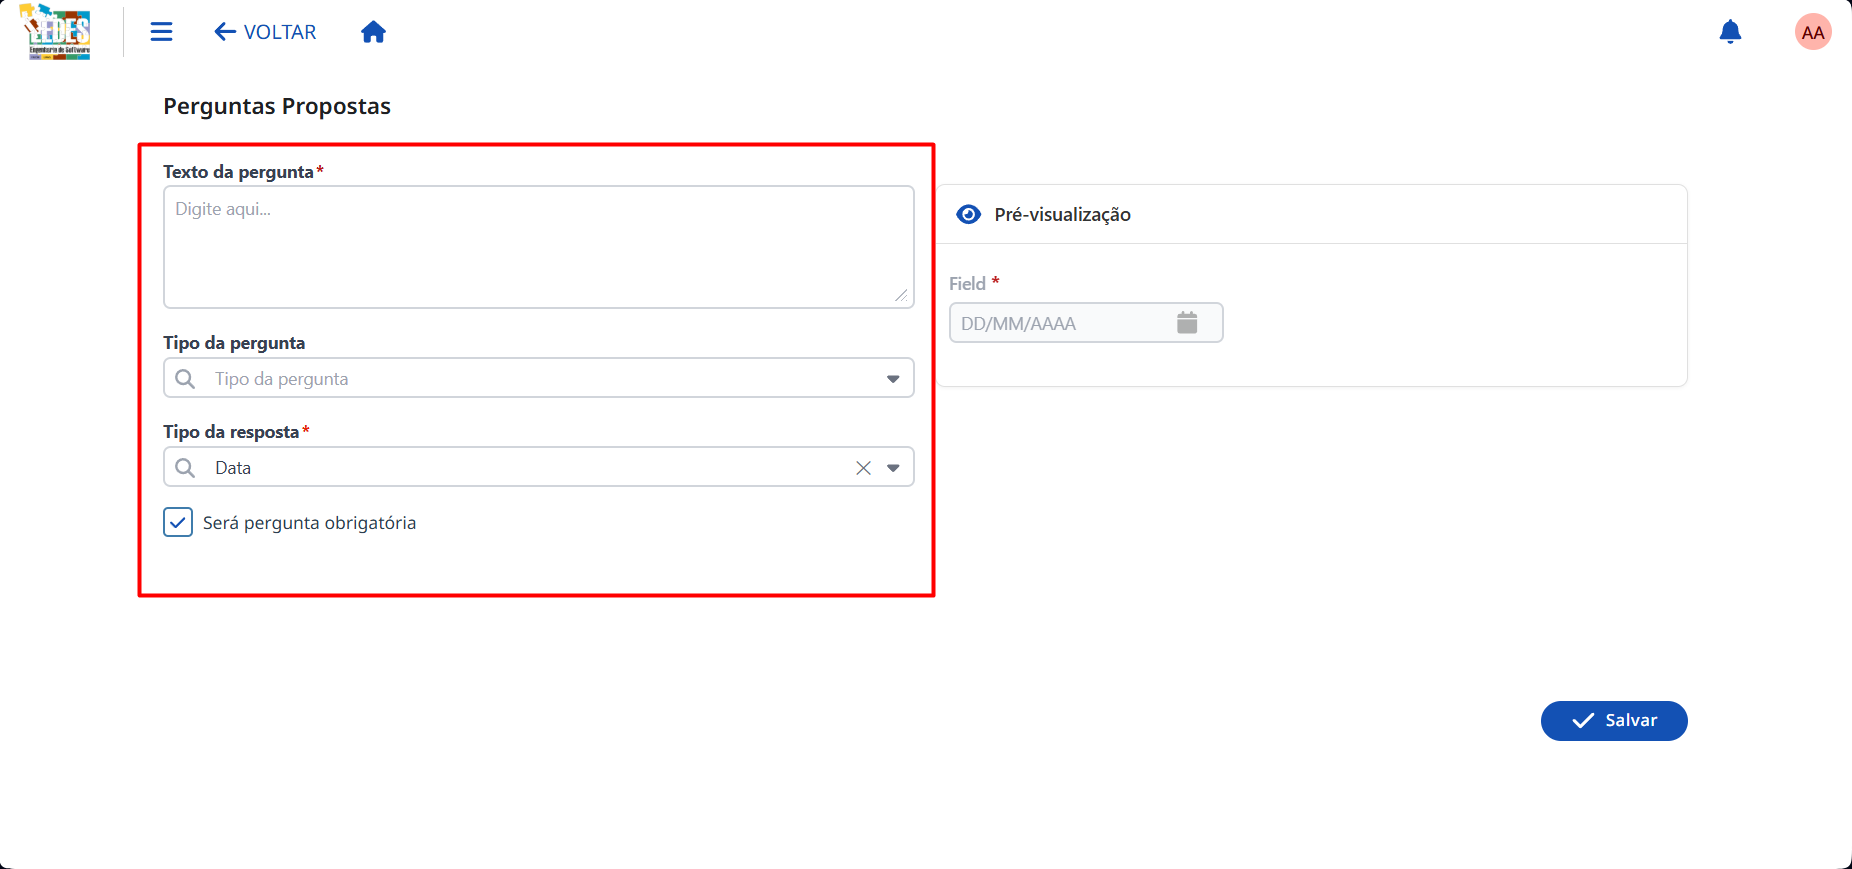Click the Tipo da pergunta search field
The width and height of the screenshot is (1852, 869).
click(539, 378)
